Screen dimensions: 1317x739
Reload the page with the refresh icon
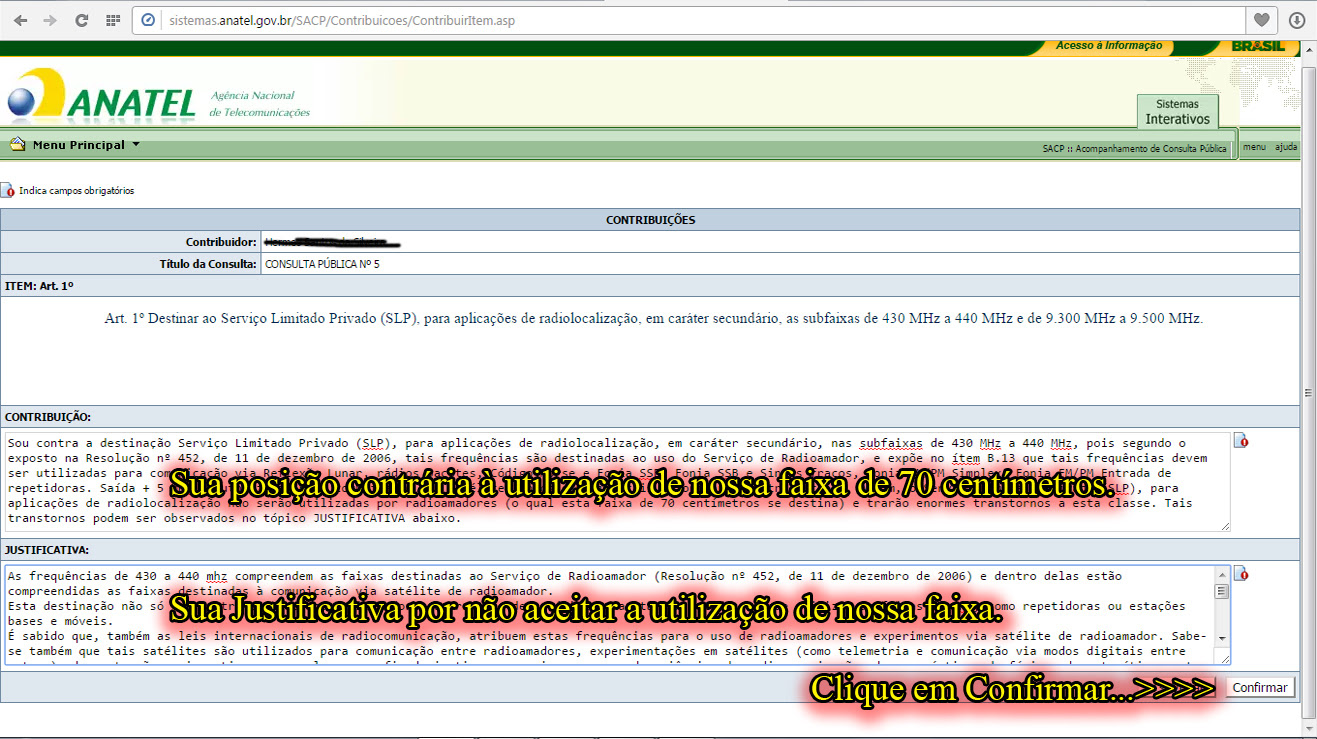[82, 20]
